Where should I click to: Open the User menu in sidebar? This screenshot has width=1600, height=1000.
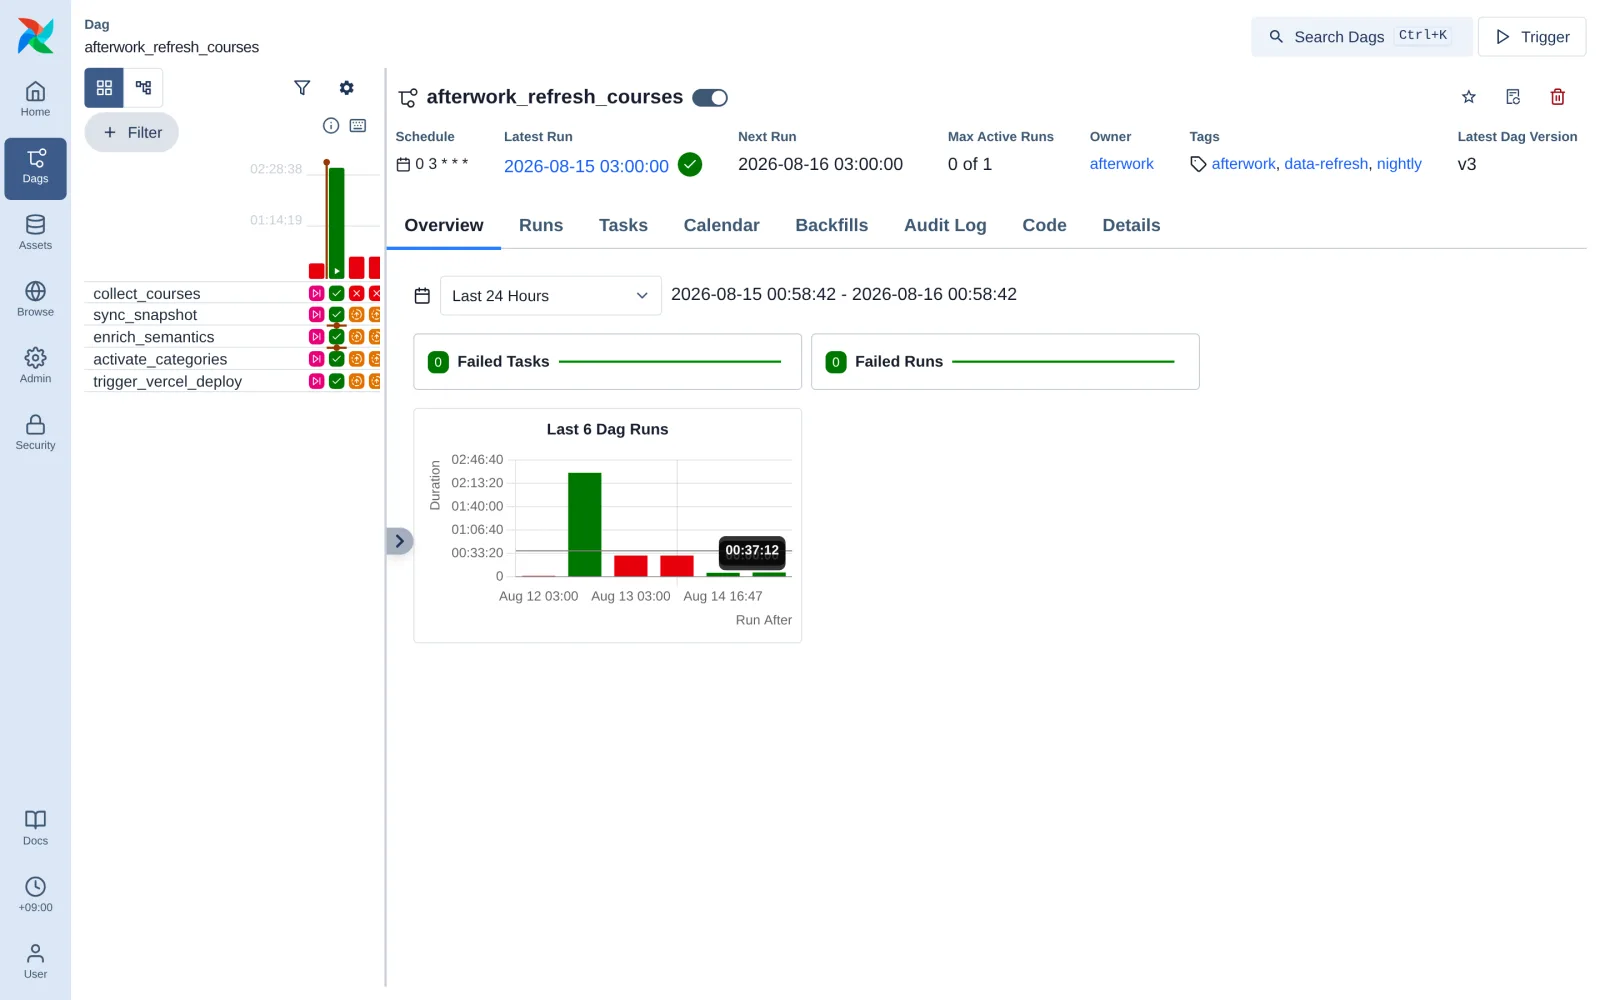pos(35,961)
